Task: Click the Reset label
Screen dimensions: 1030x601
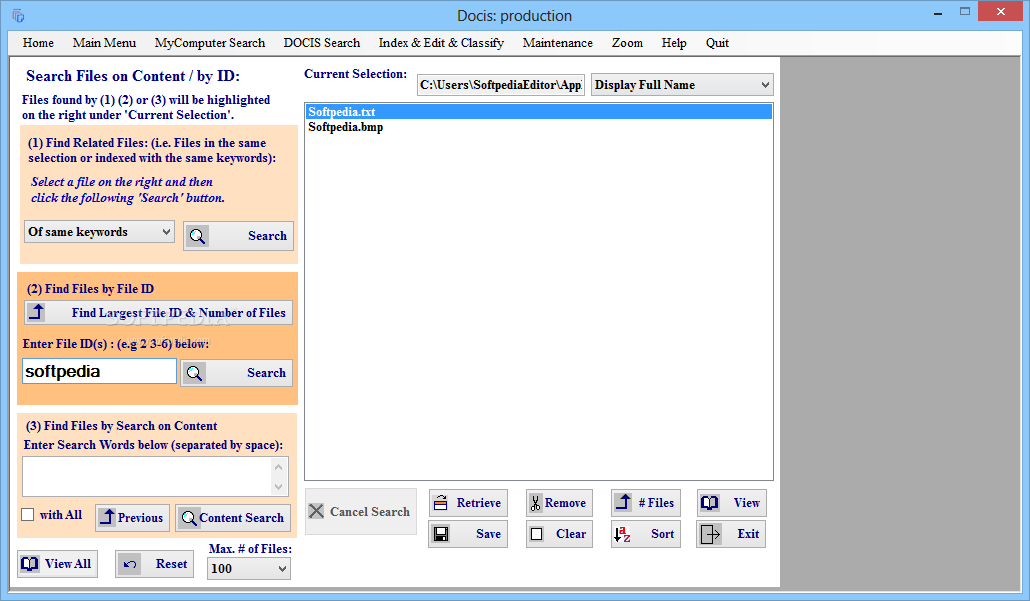Action: [171, 564]
